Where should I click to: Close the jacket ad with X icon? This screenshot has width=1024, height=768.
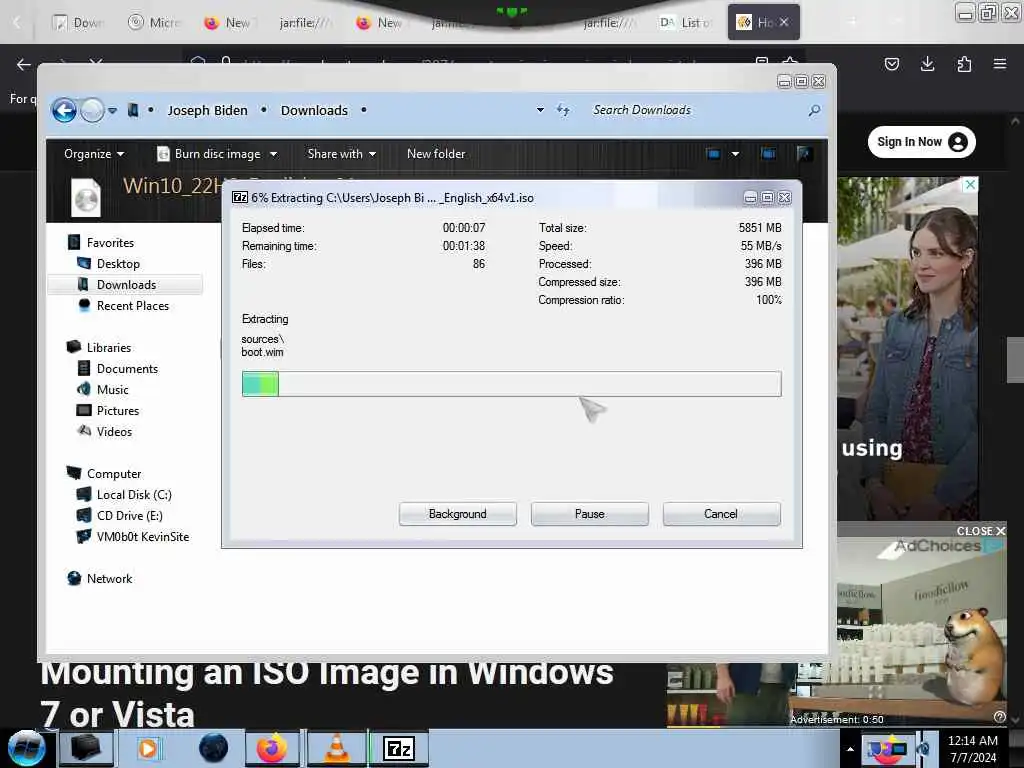tap(970, 185)
